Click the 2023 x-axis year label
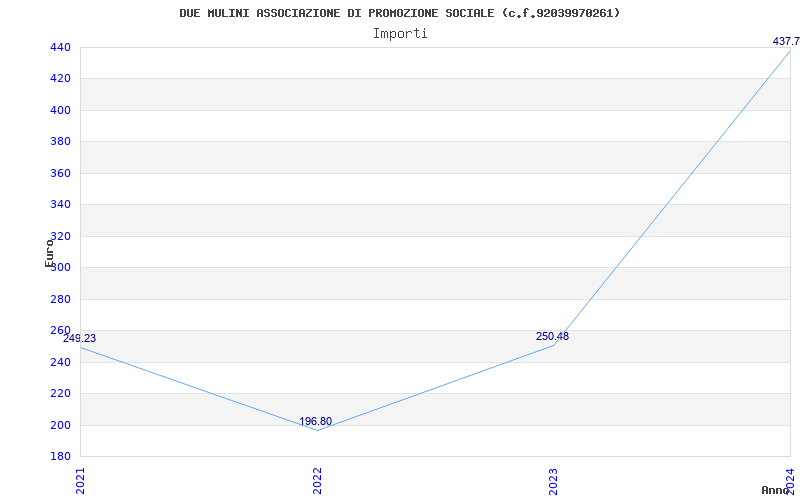The image size is (800, 500). pyautogui.click(x=554, y=481)
